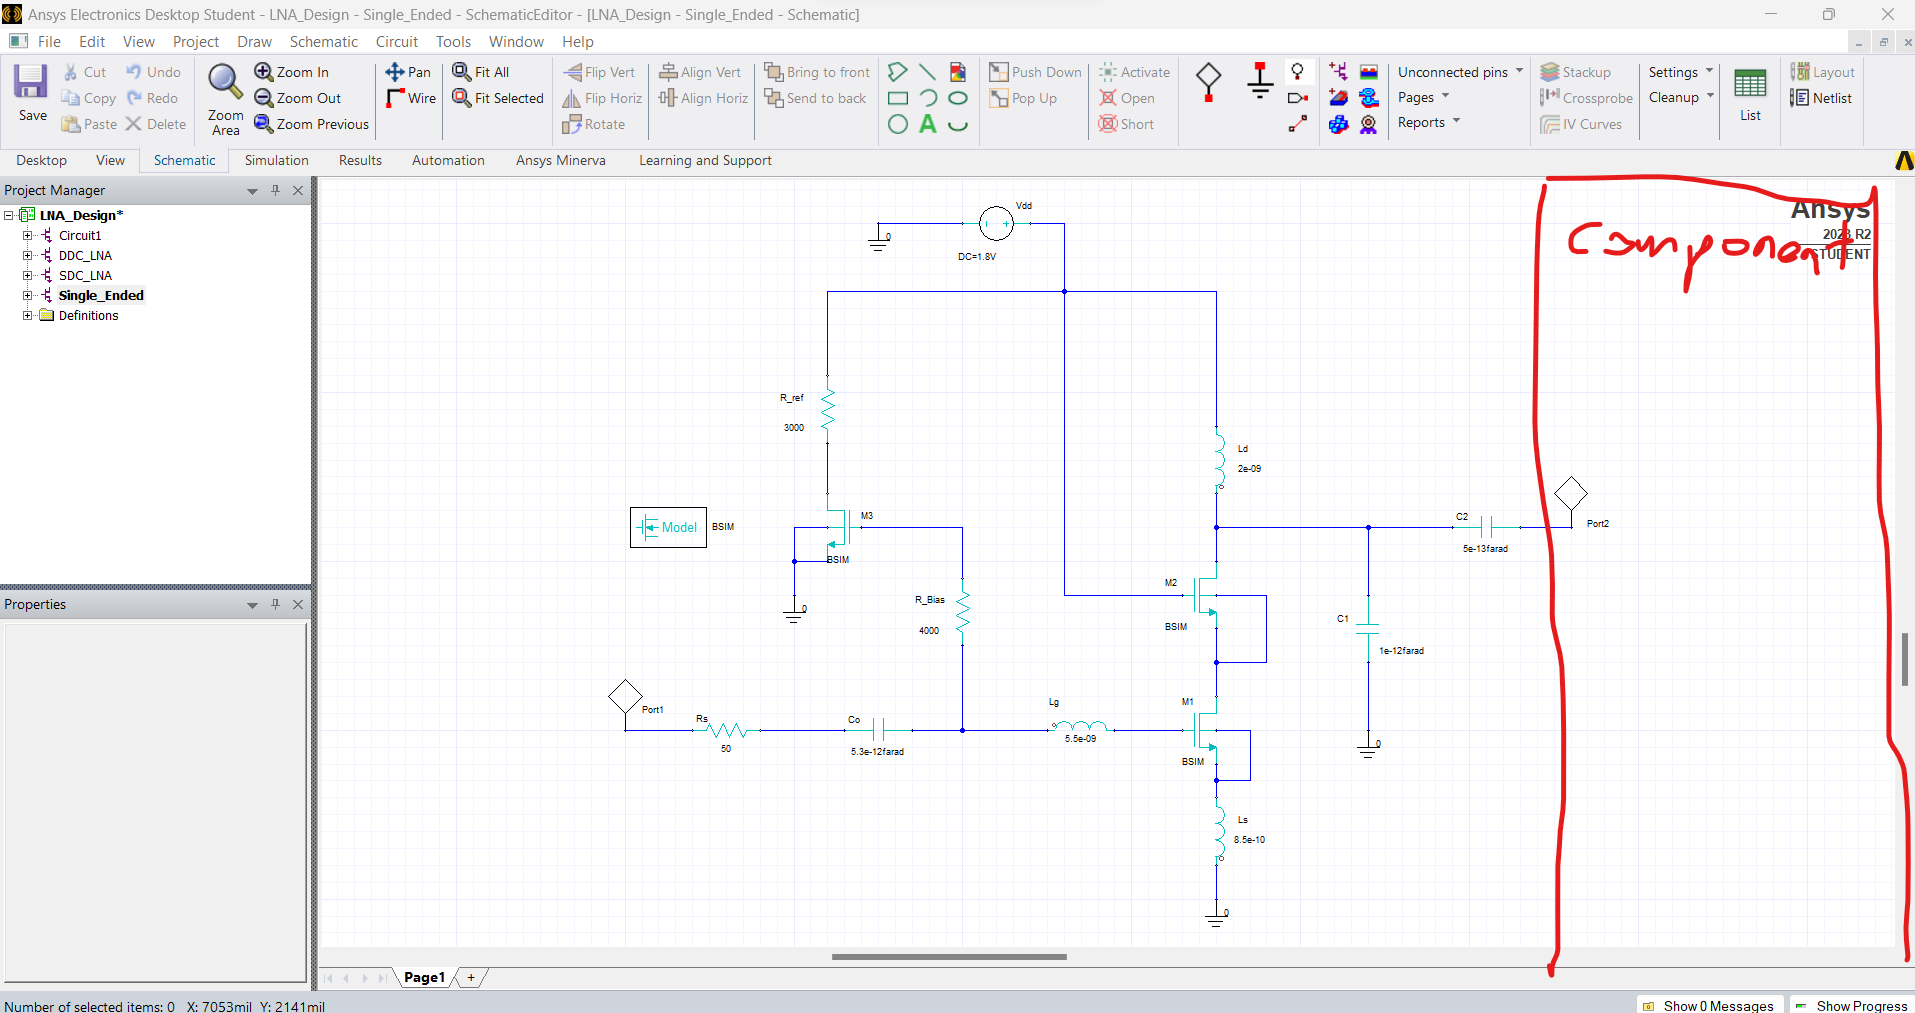Select the page connector icon
Screen dimensions: 1915x1013
[x=1298, y=98]
